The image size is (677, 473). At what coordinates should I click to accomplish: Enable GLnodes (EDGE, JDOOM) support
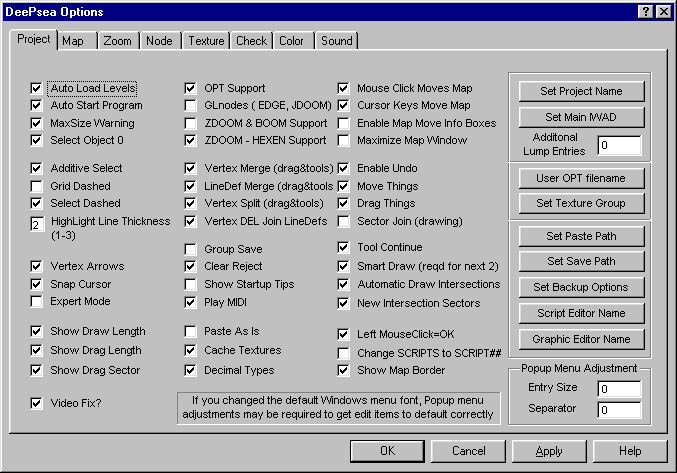coord(191,105)
